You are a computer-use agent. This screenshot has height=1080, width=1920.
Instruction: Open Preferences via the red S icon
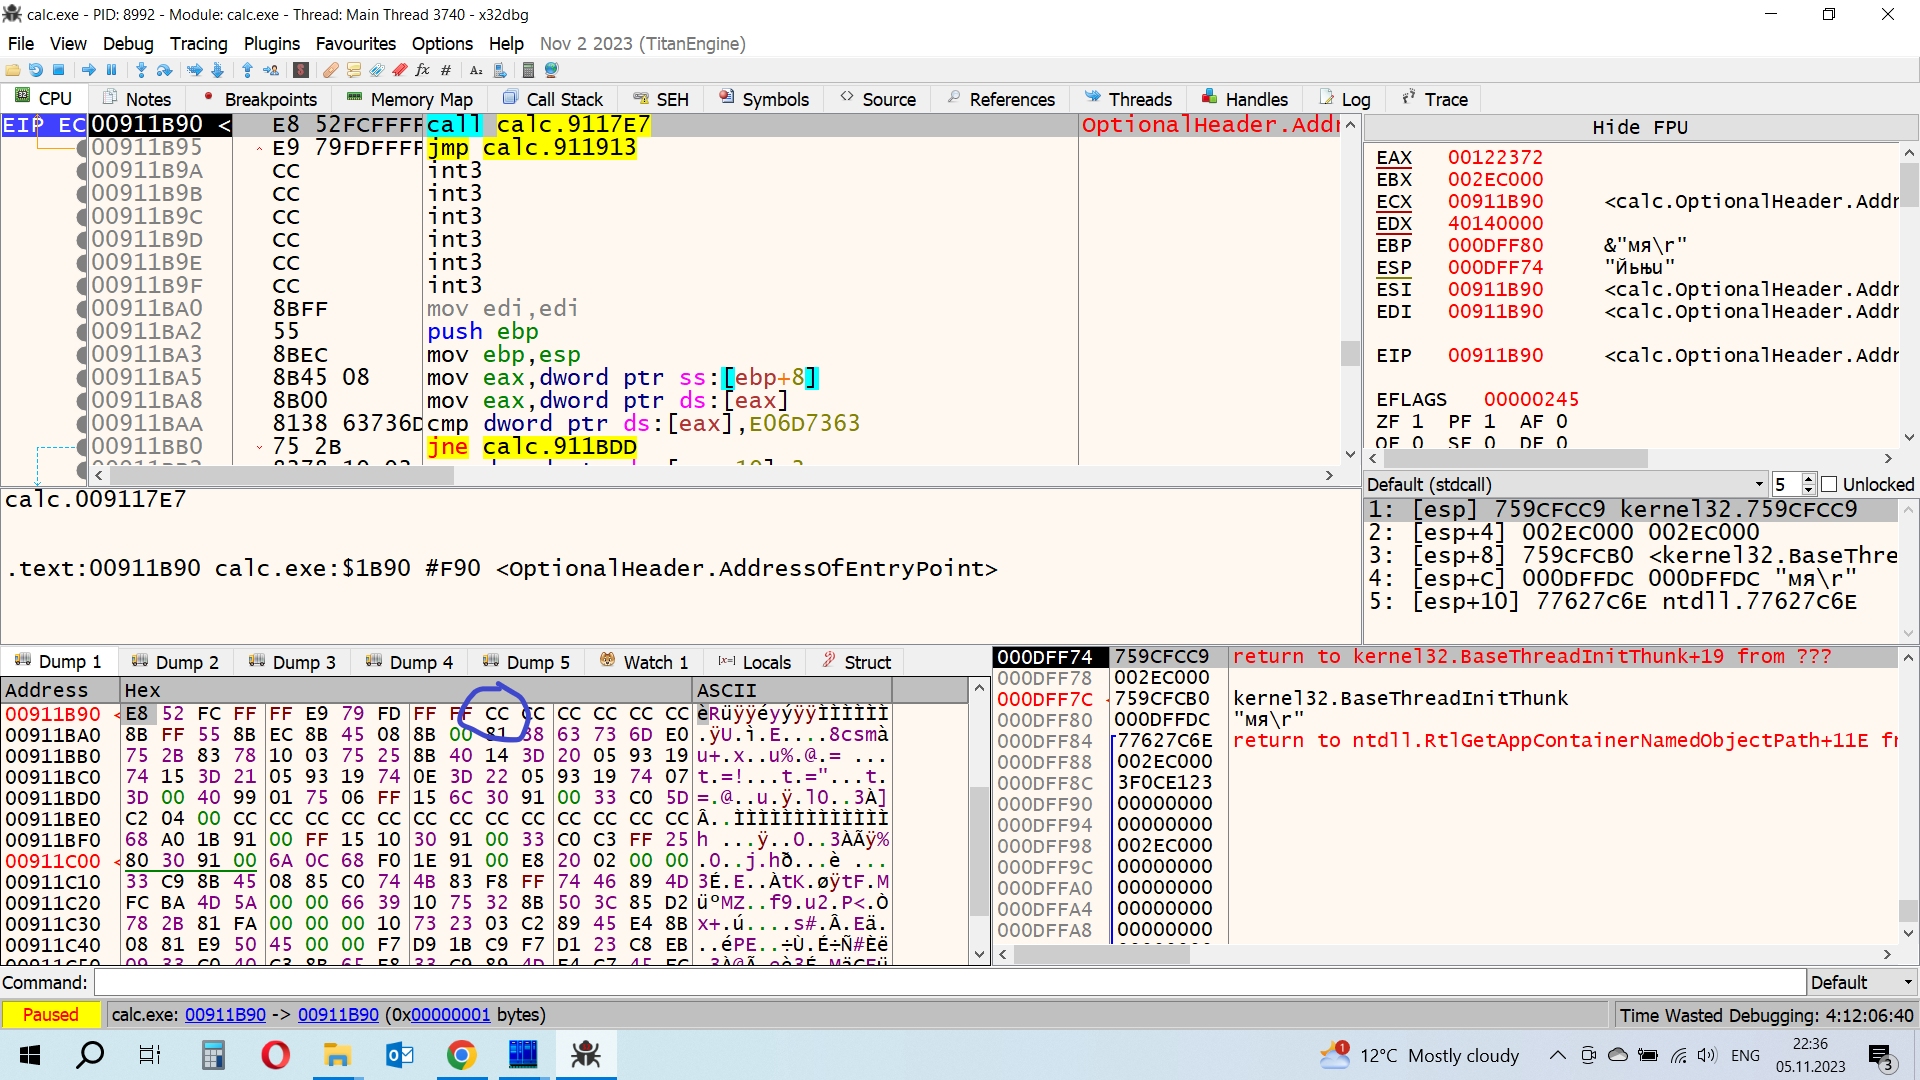pos(300,70)
